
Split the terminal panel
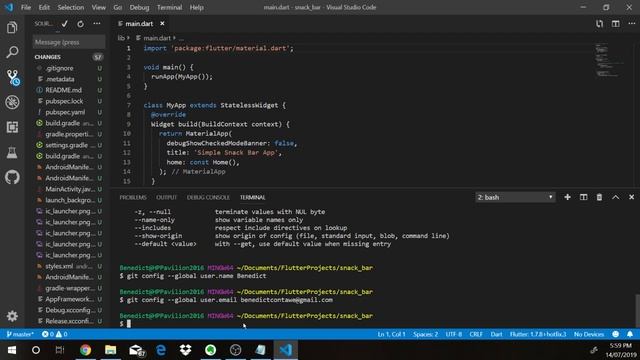[x=583, y=197]
